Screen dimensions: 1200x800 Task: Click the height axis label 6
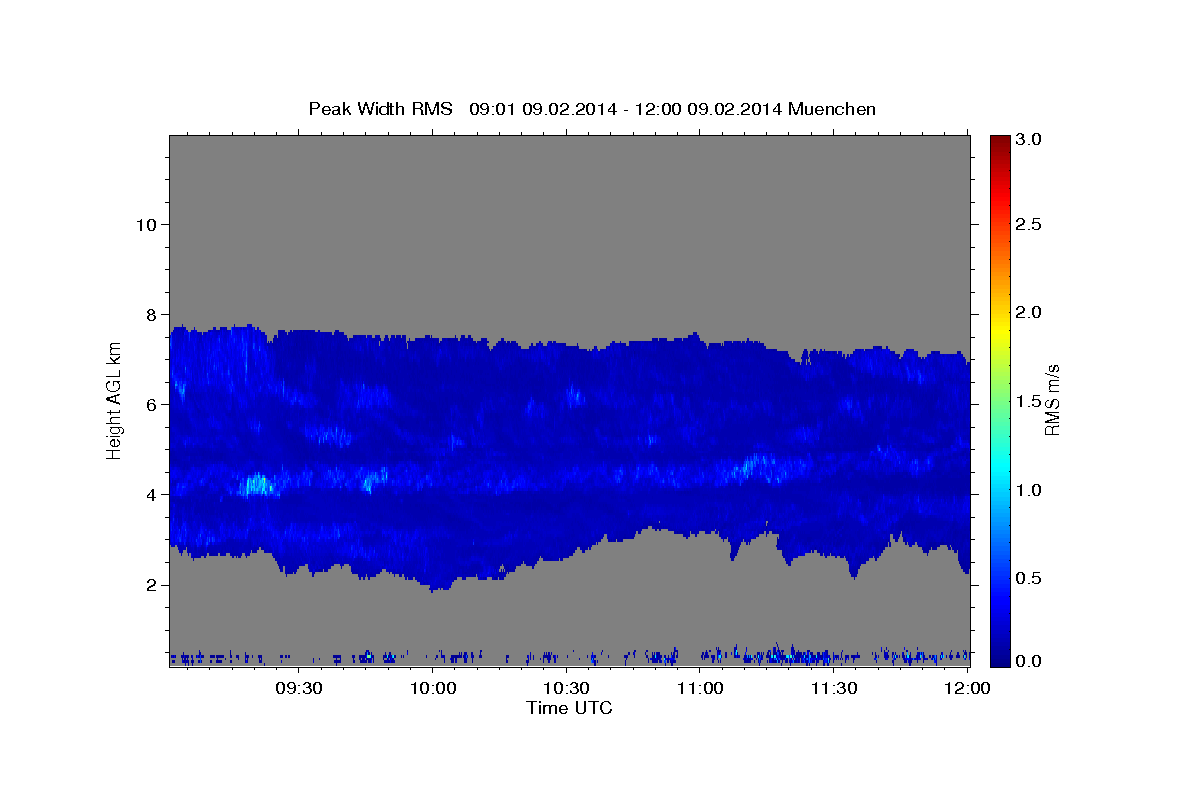point(151,404)
